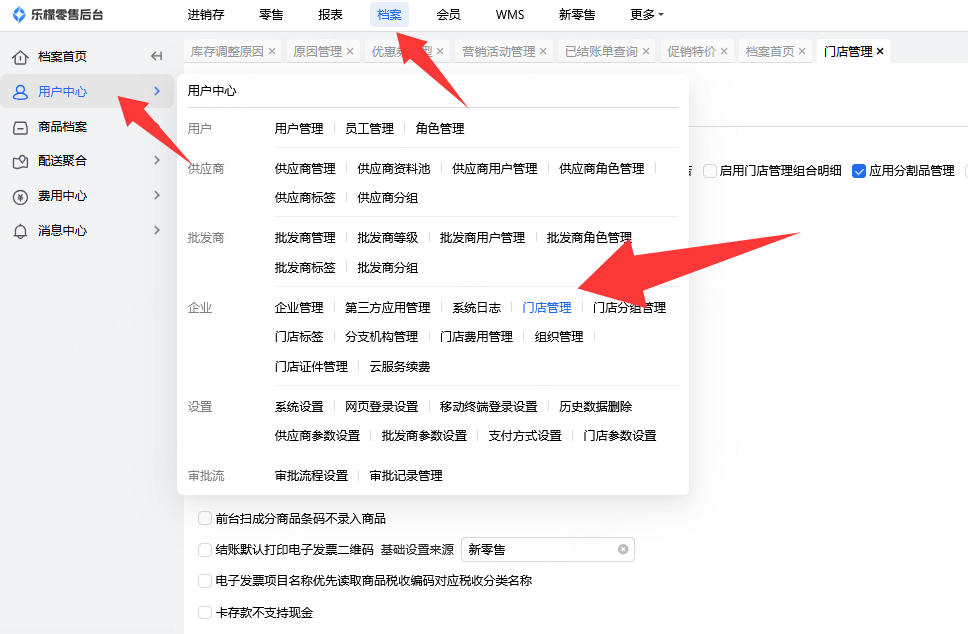Open the 进销存 top menu
968x634 pixels.
click(x=206, y=14)
